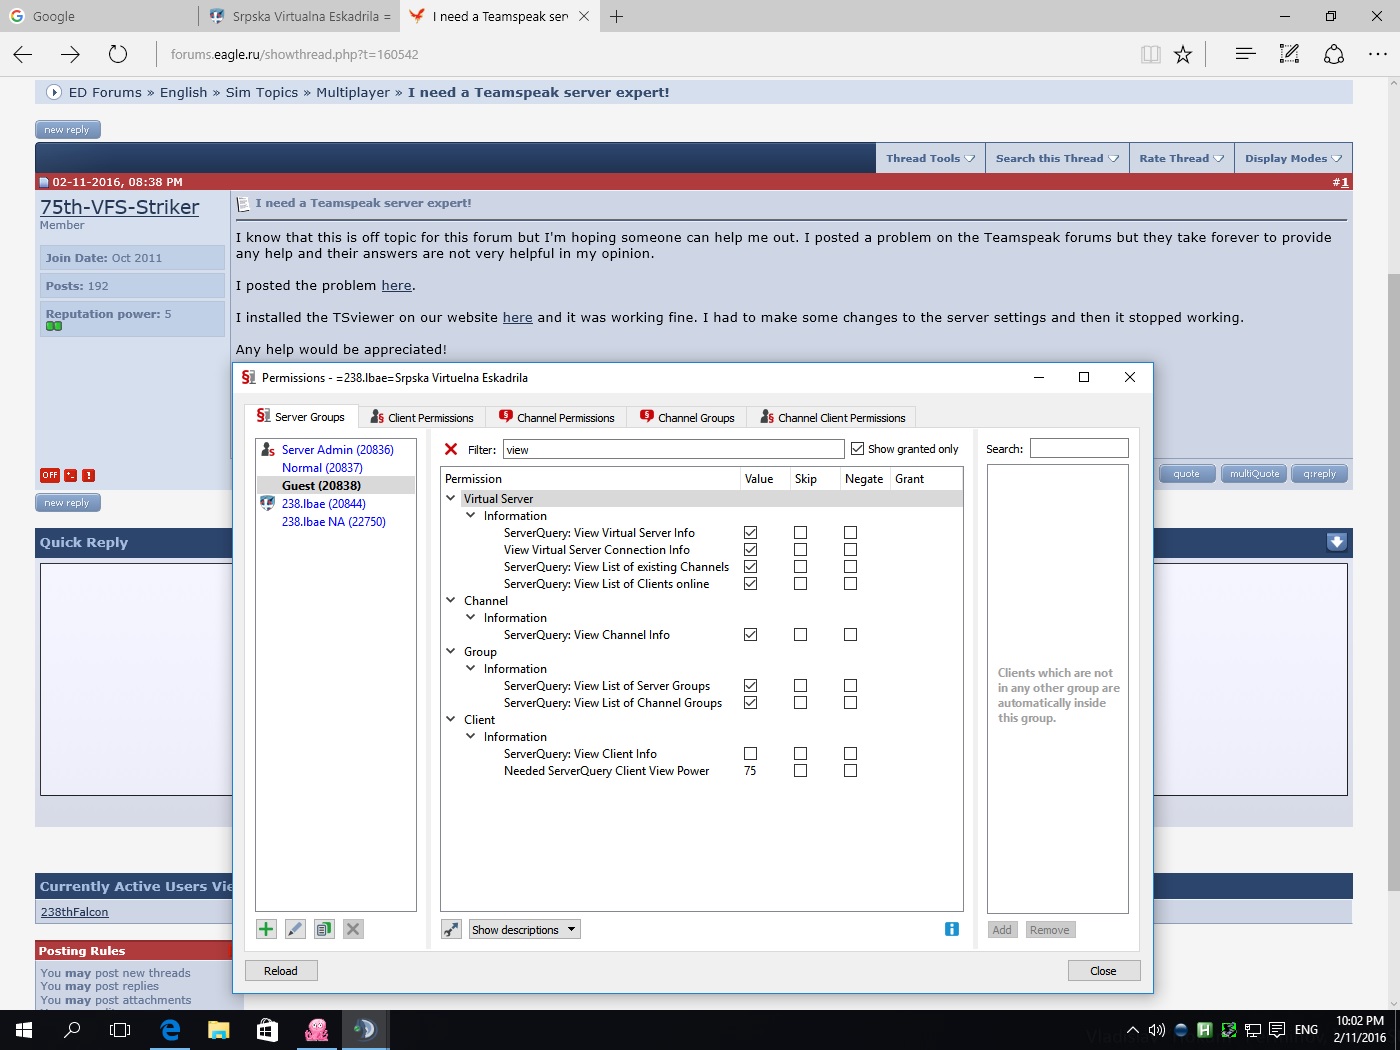The height and width of the screenshot is (1050, 1400).
Task: Collapse the Client permission category
Action: tap(451, 719)
